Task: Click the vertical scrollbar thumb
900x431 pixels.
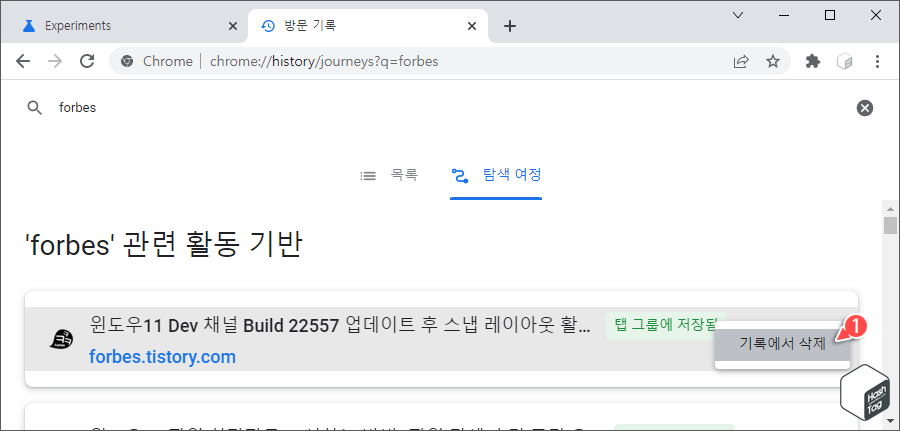Action: click(890, 226)
